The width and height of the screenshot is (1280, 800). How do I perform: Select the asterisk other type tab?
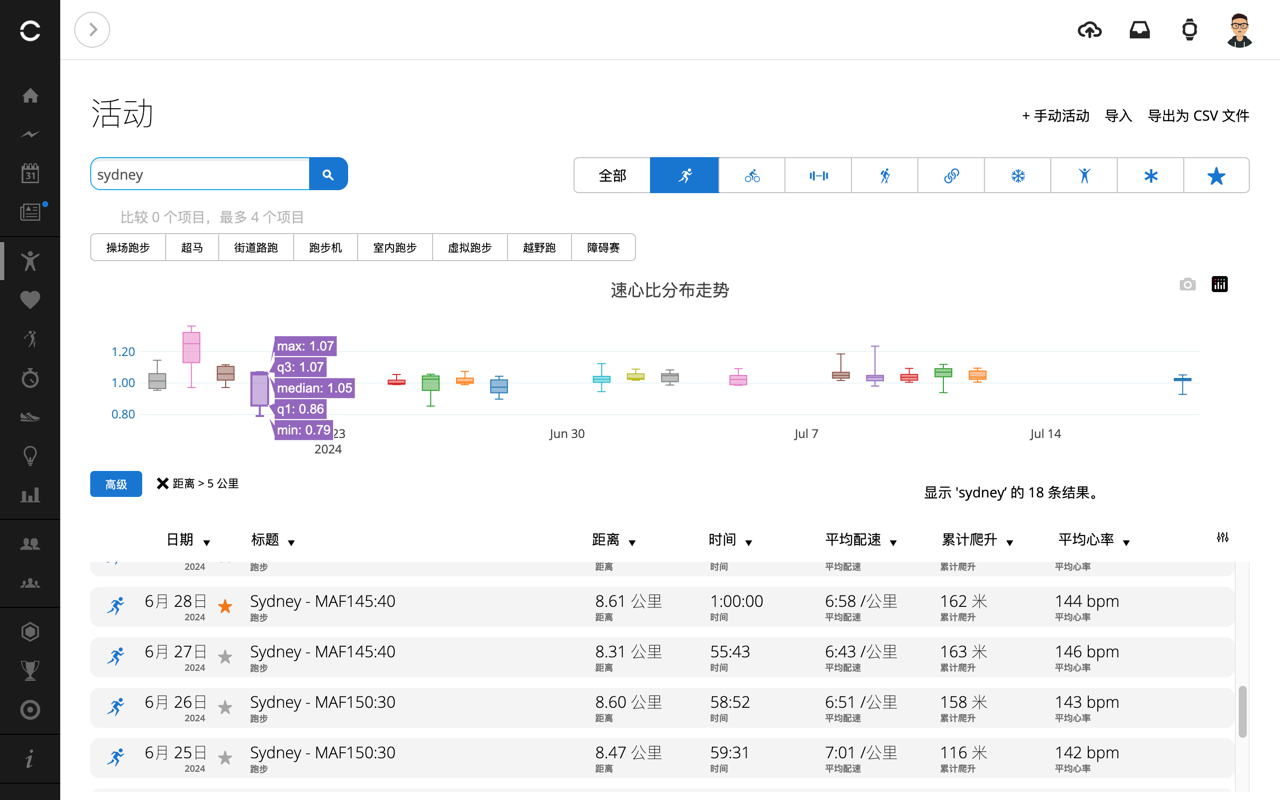[1150, 175]
